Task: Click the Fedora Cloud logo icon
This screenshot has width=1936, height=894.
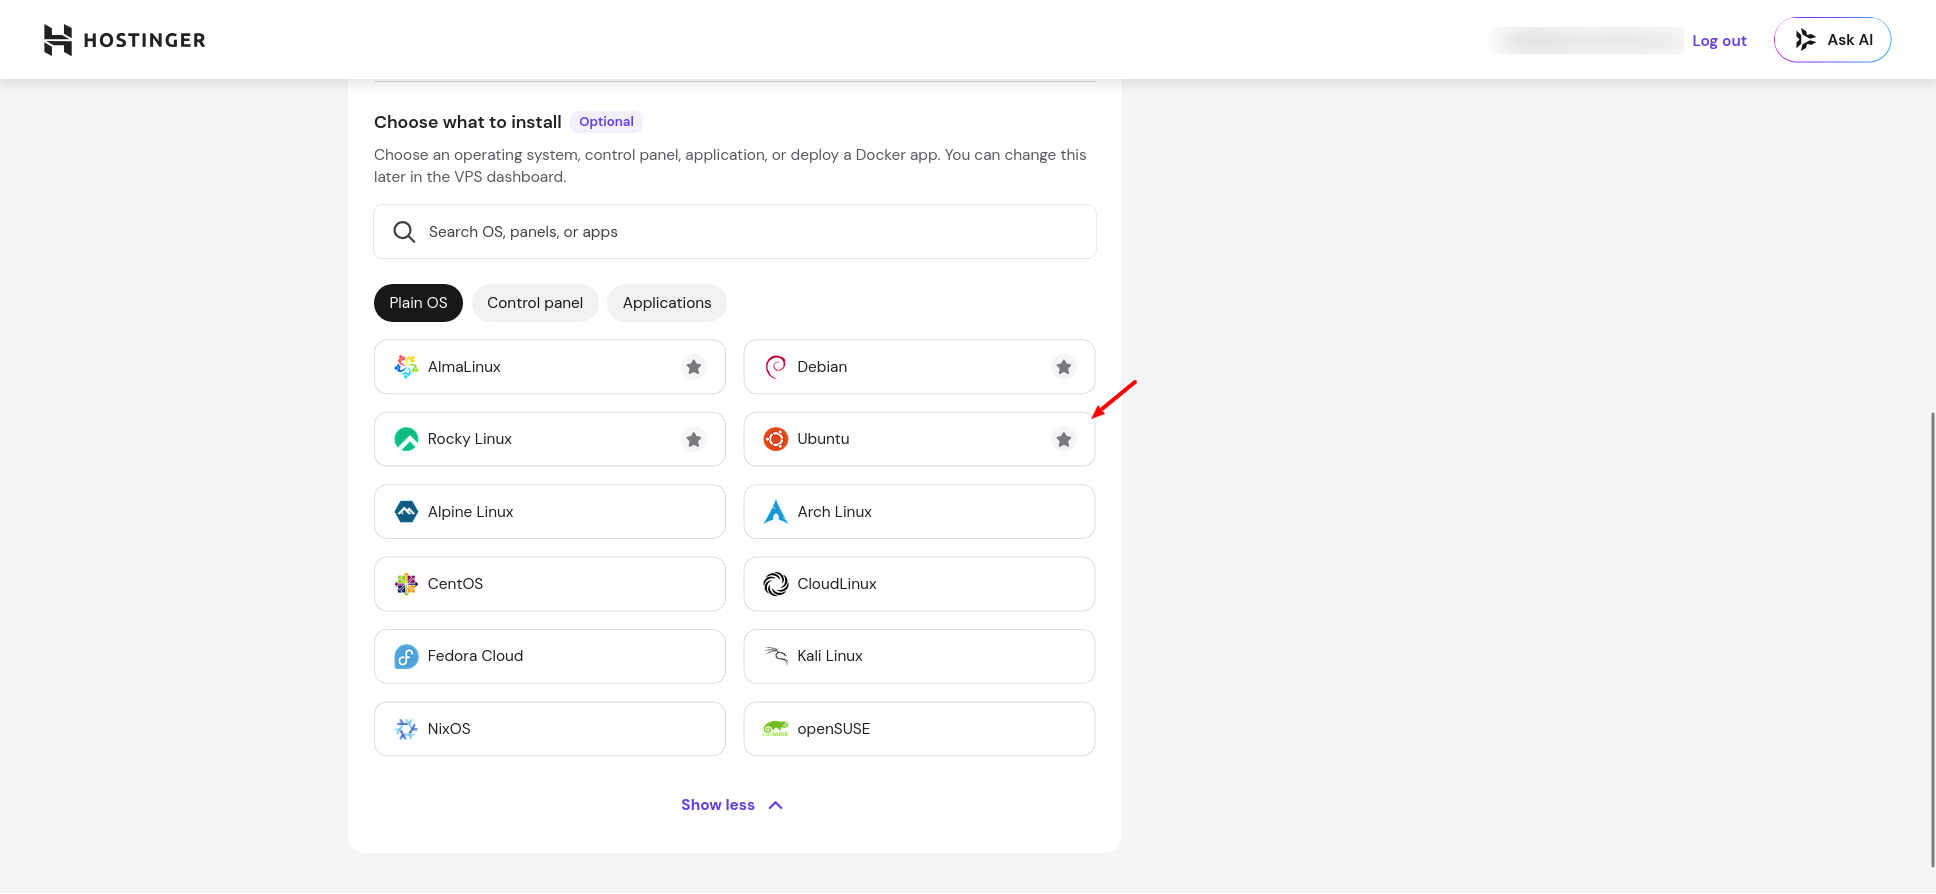Action: (x=406, y=656)
